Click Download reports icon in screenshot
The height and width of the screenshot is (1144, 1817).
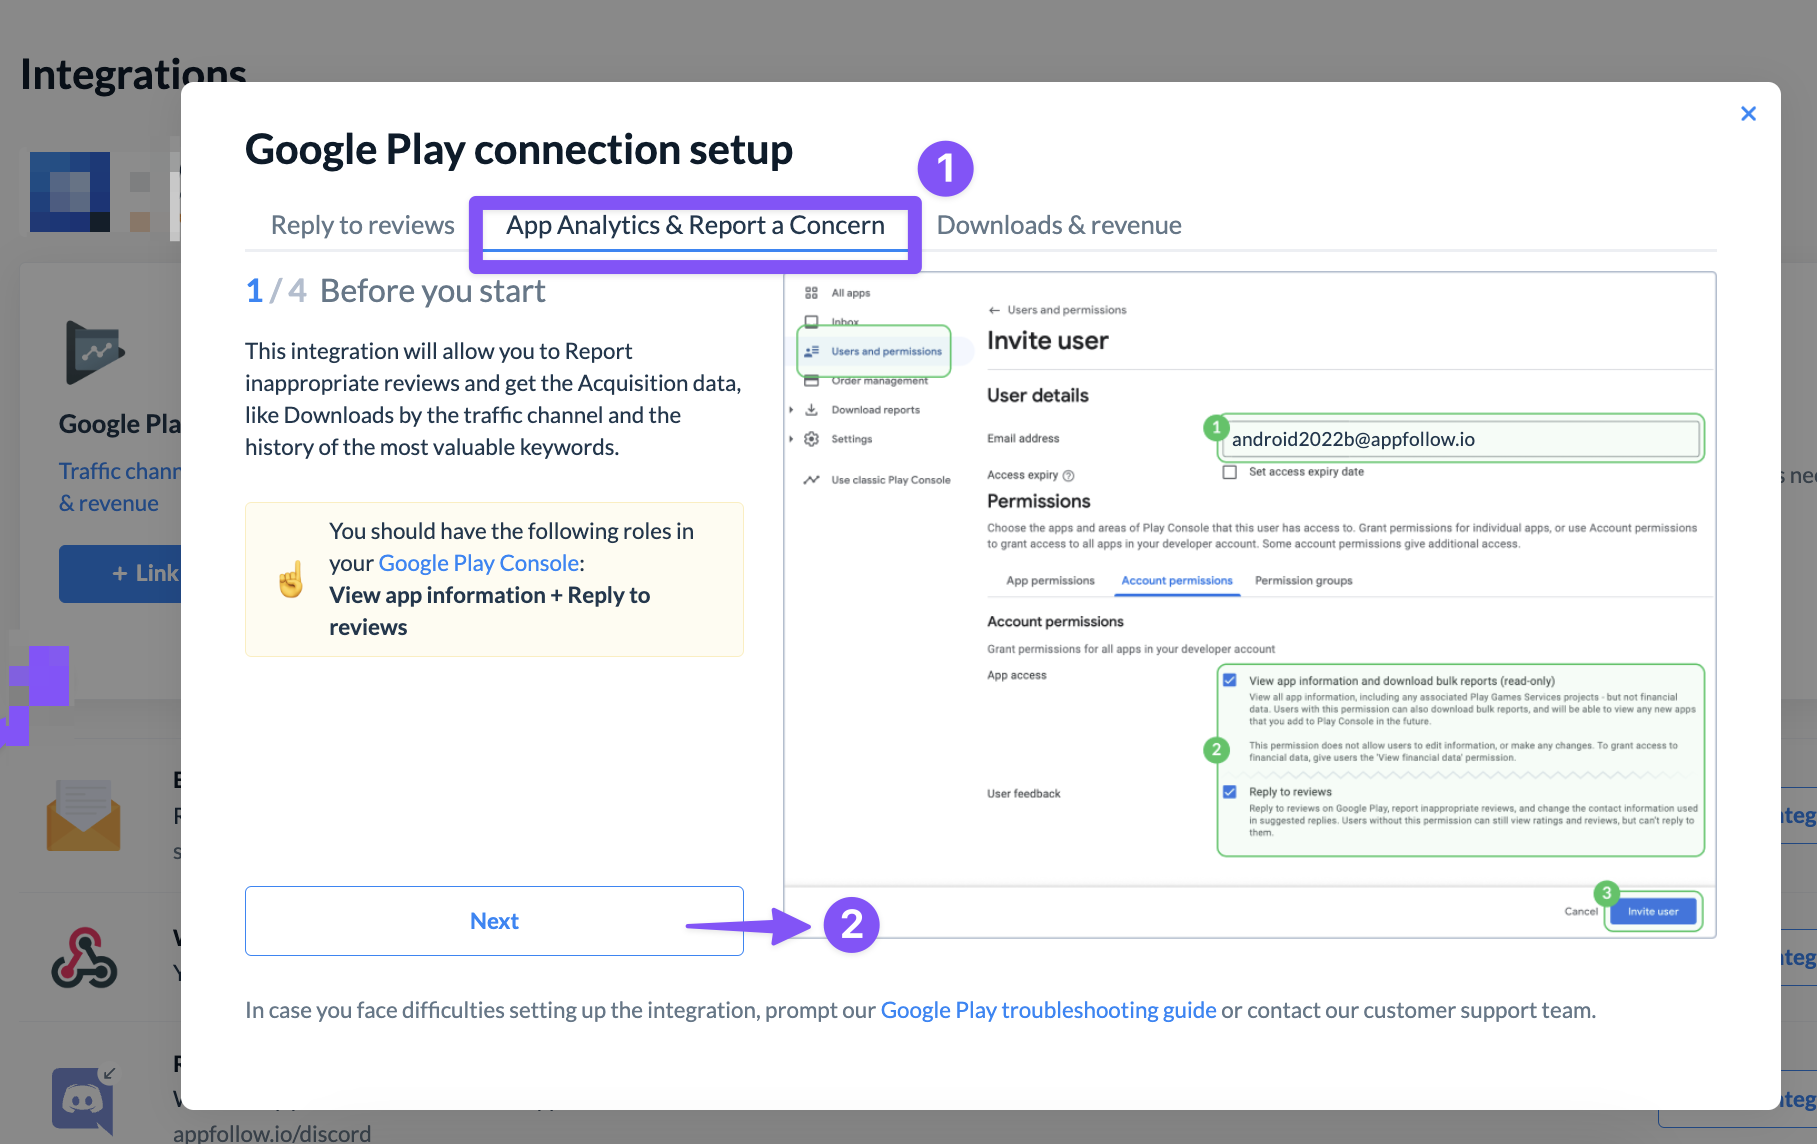[812, 410]
